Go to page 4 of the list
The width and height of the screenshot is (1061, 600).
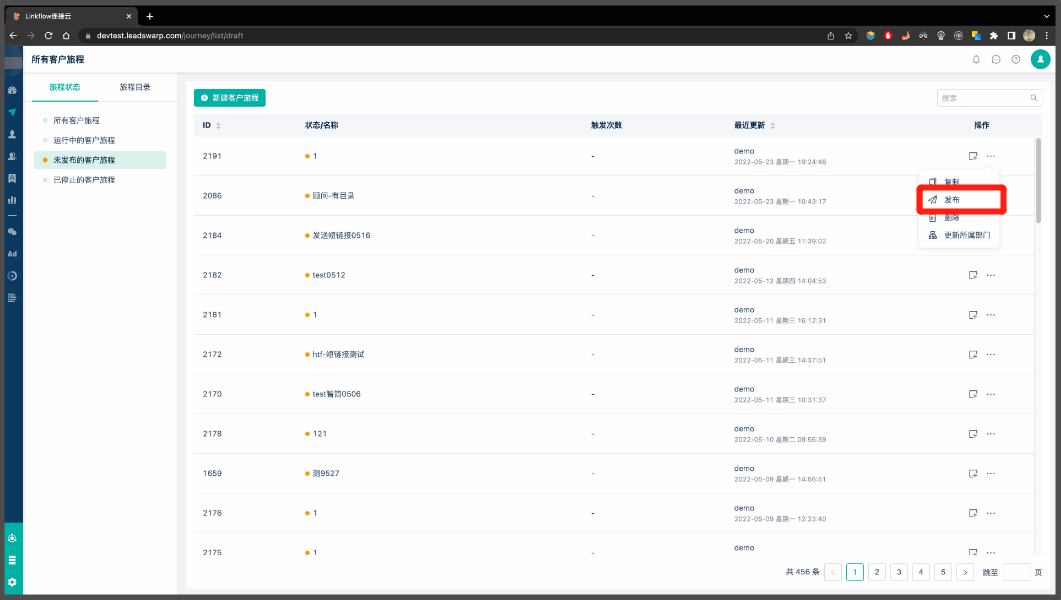(921, 572)
